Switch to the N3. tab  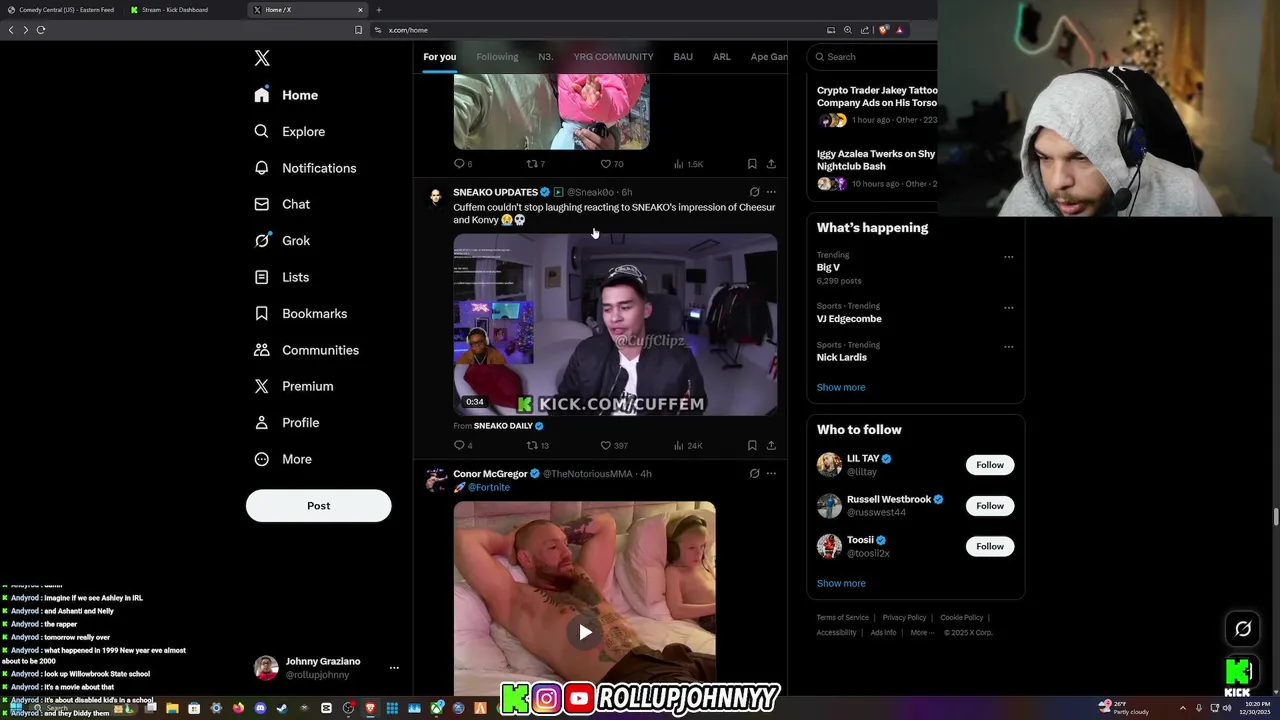(x=546, y=57)
